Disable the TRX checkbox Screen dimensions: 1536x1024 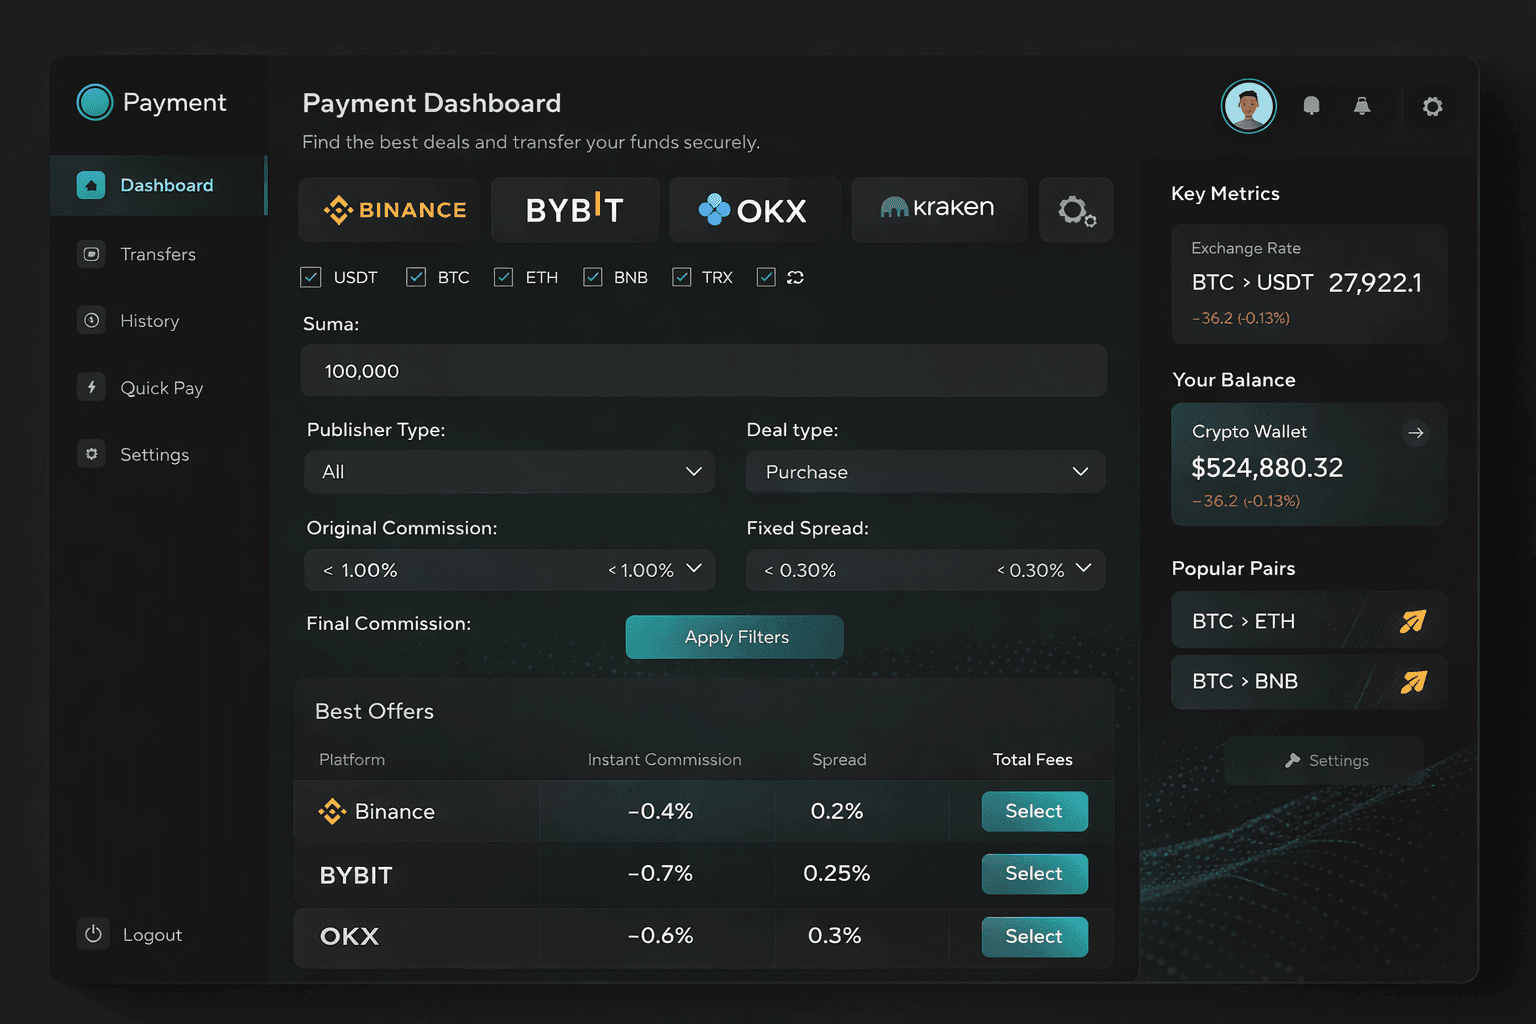(x=682, y=277)
